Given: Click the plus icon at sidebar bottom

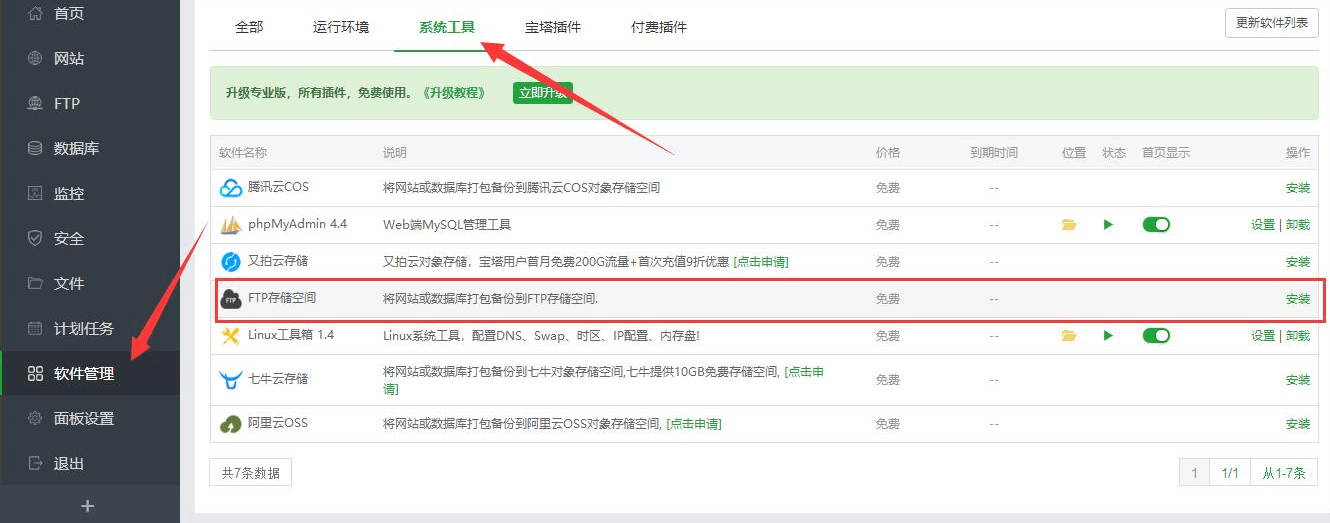Looking at the screenshot, I should 88,506.
